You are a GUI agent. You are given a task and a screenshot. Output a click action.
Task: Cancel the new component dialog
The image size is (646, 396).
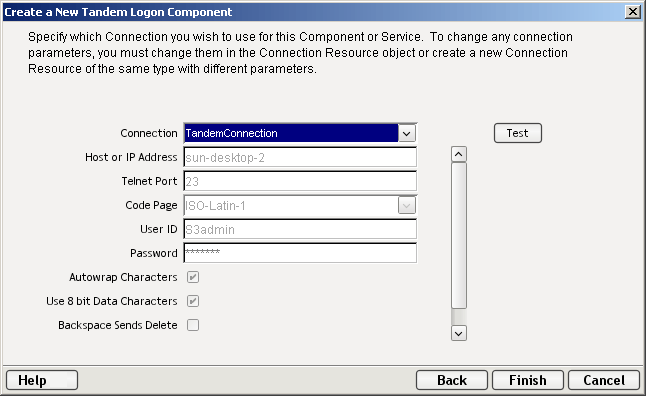pos(604,380)
